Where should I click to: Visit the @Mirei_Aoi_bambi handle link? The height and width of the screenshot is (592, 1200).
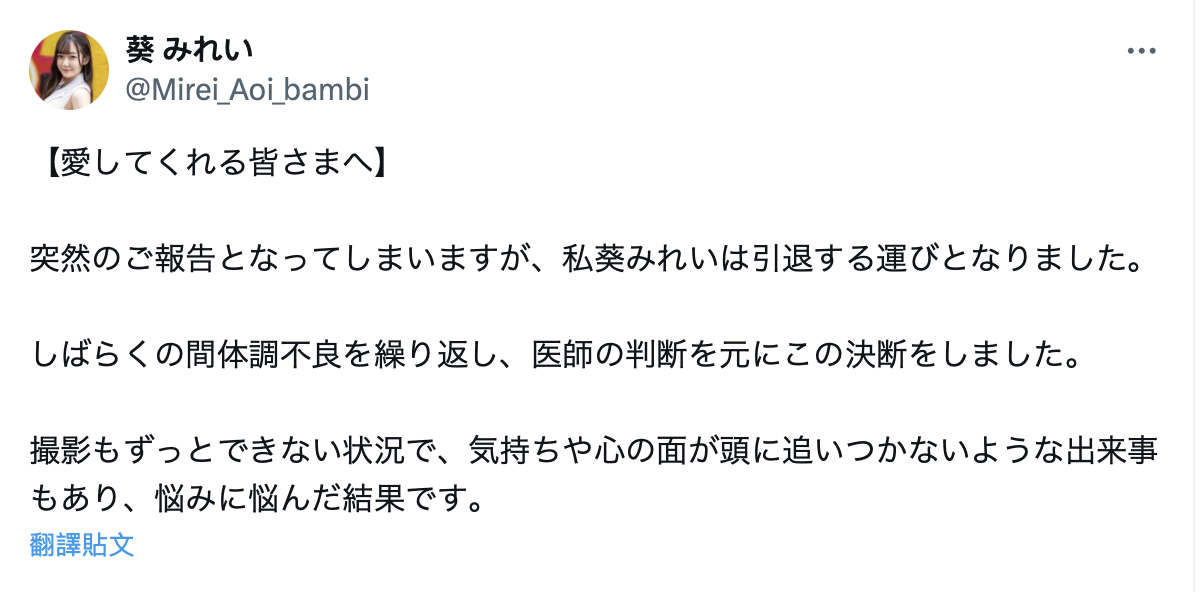point(247,90)
